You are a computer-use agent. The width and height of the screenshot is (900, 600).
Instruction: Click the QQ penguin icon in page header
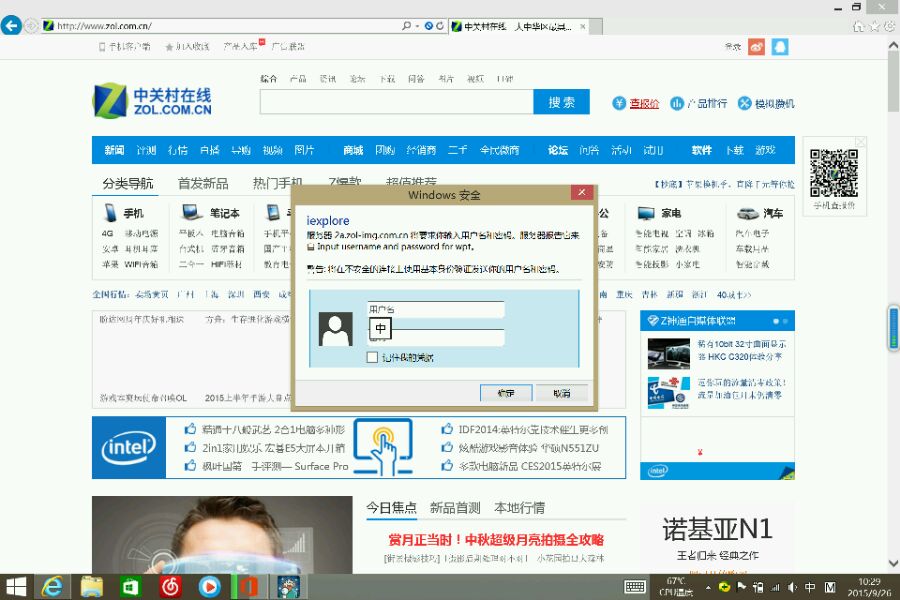tap(779, 47)
